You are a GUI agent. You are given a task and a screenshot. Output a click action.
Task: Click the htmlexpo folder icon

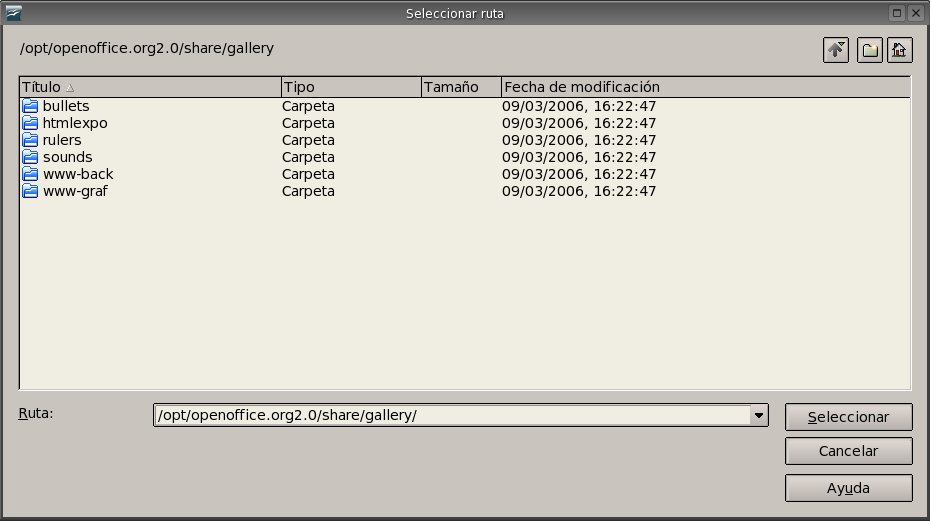pos(30,123)
